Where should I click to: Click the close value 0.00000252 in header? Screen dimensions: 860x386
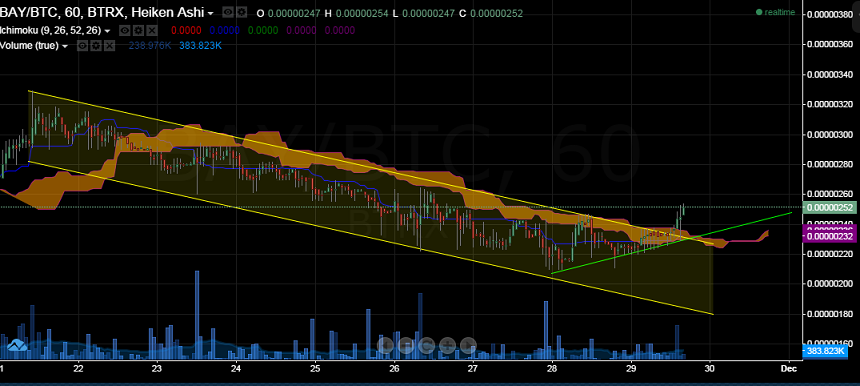coord(496,13)
